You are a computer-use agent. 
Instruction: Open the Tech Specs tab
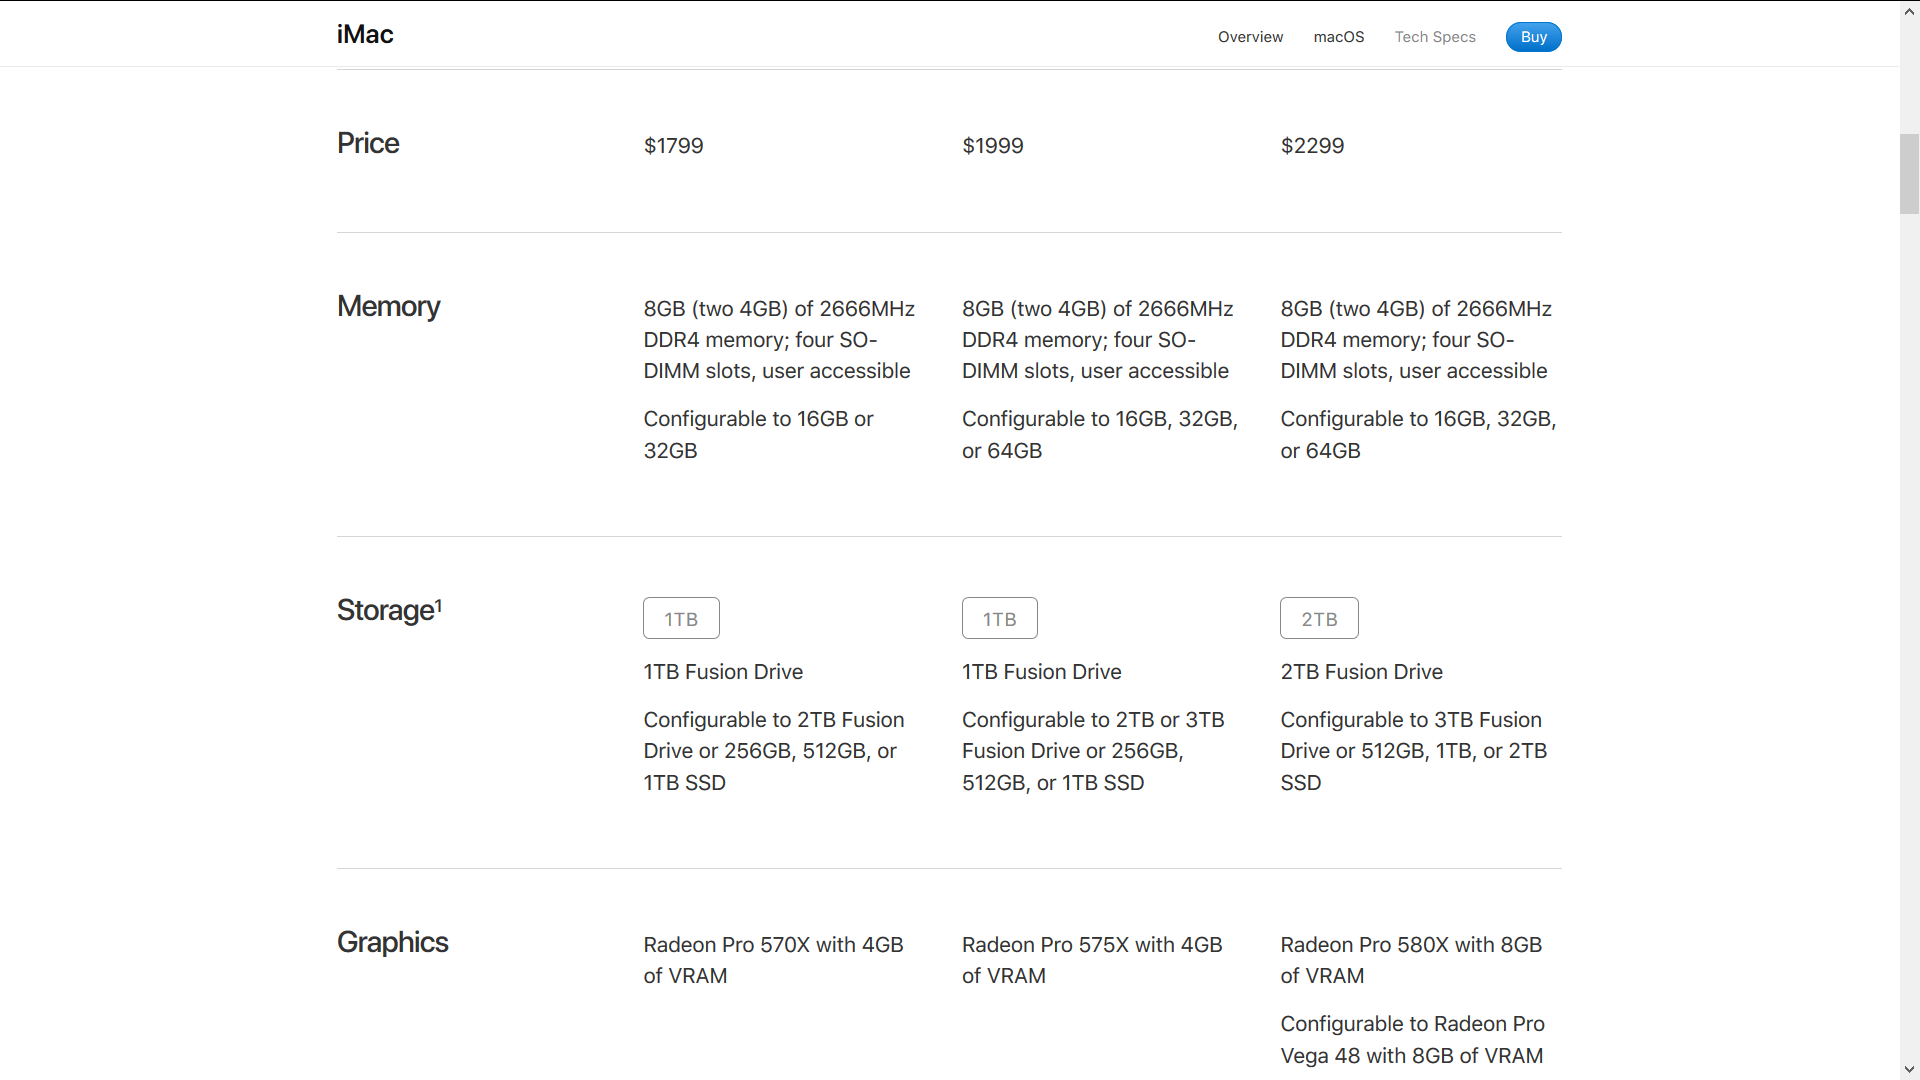1435,37
